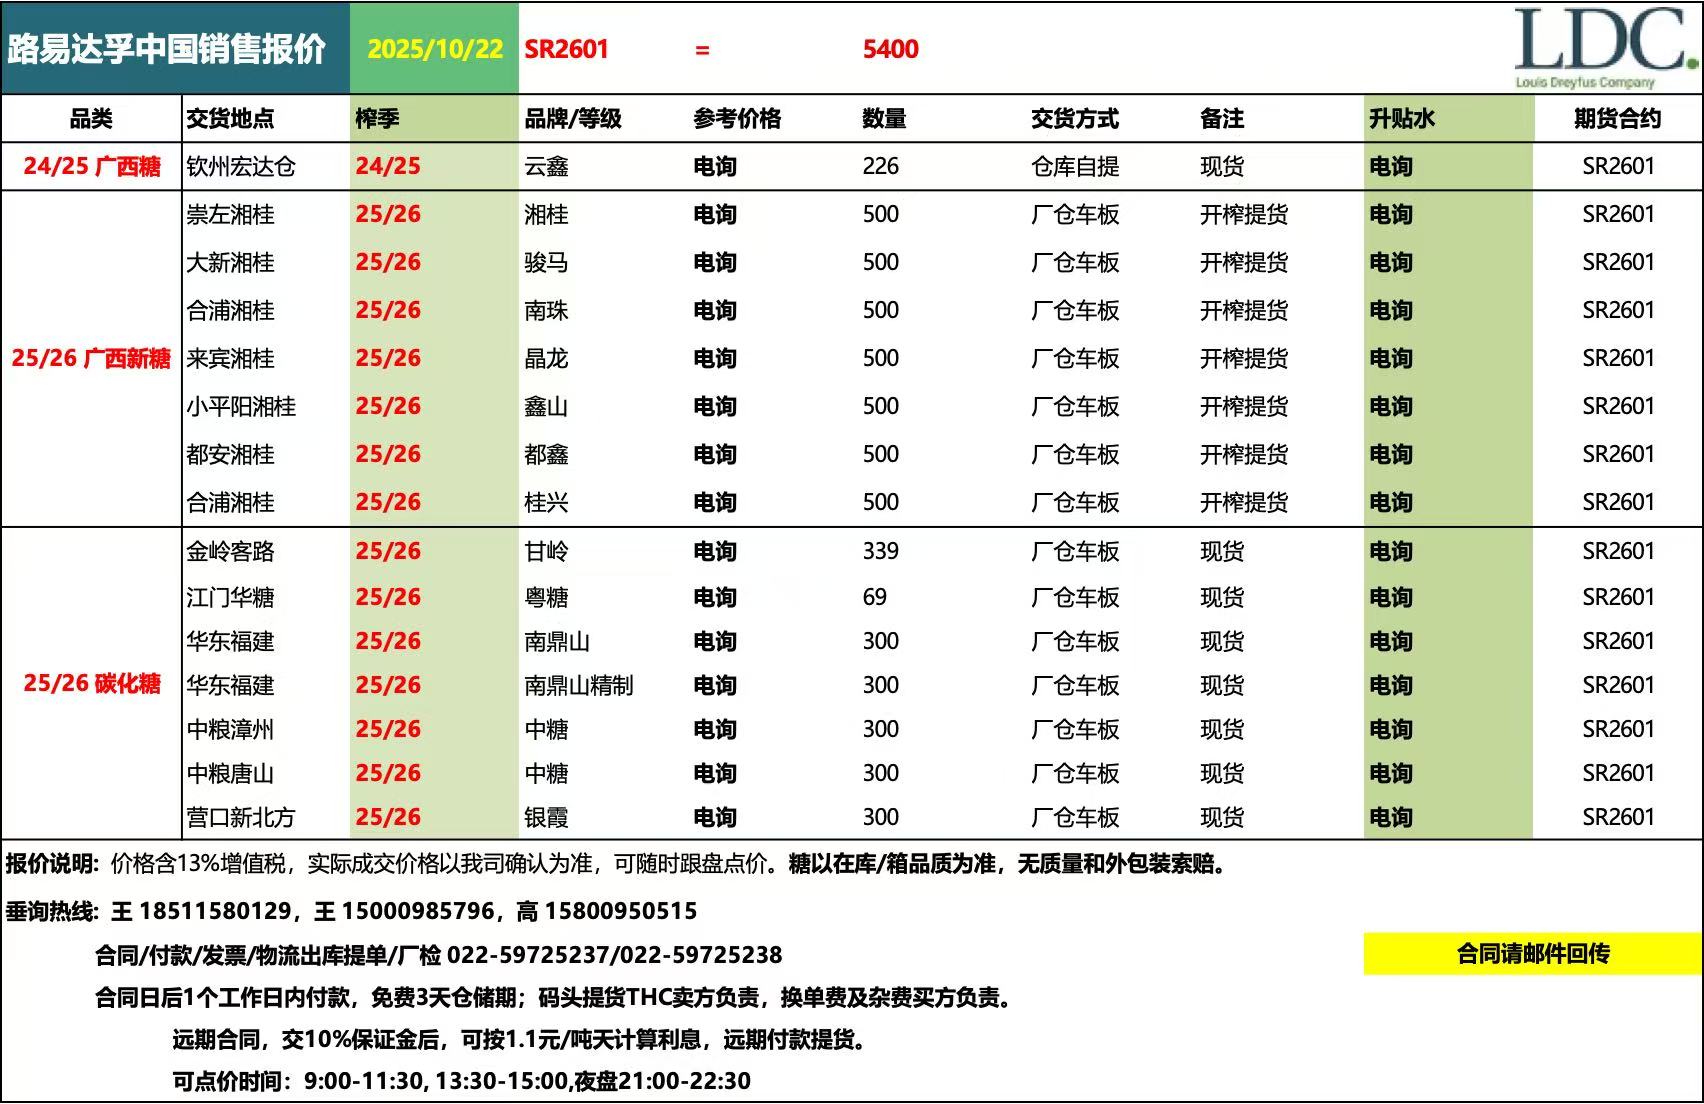Click quantity 69 in the 江门华糖 row
The image size is (1704, 1104).
pos(874,597)
